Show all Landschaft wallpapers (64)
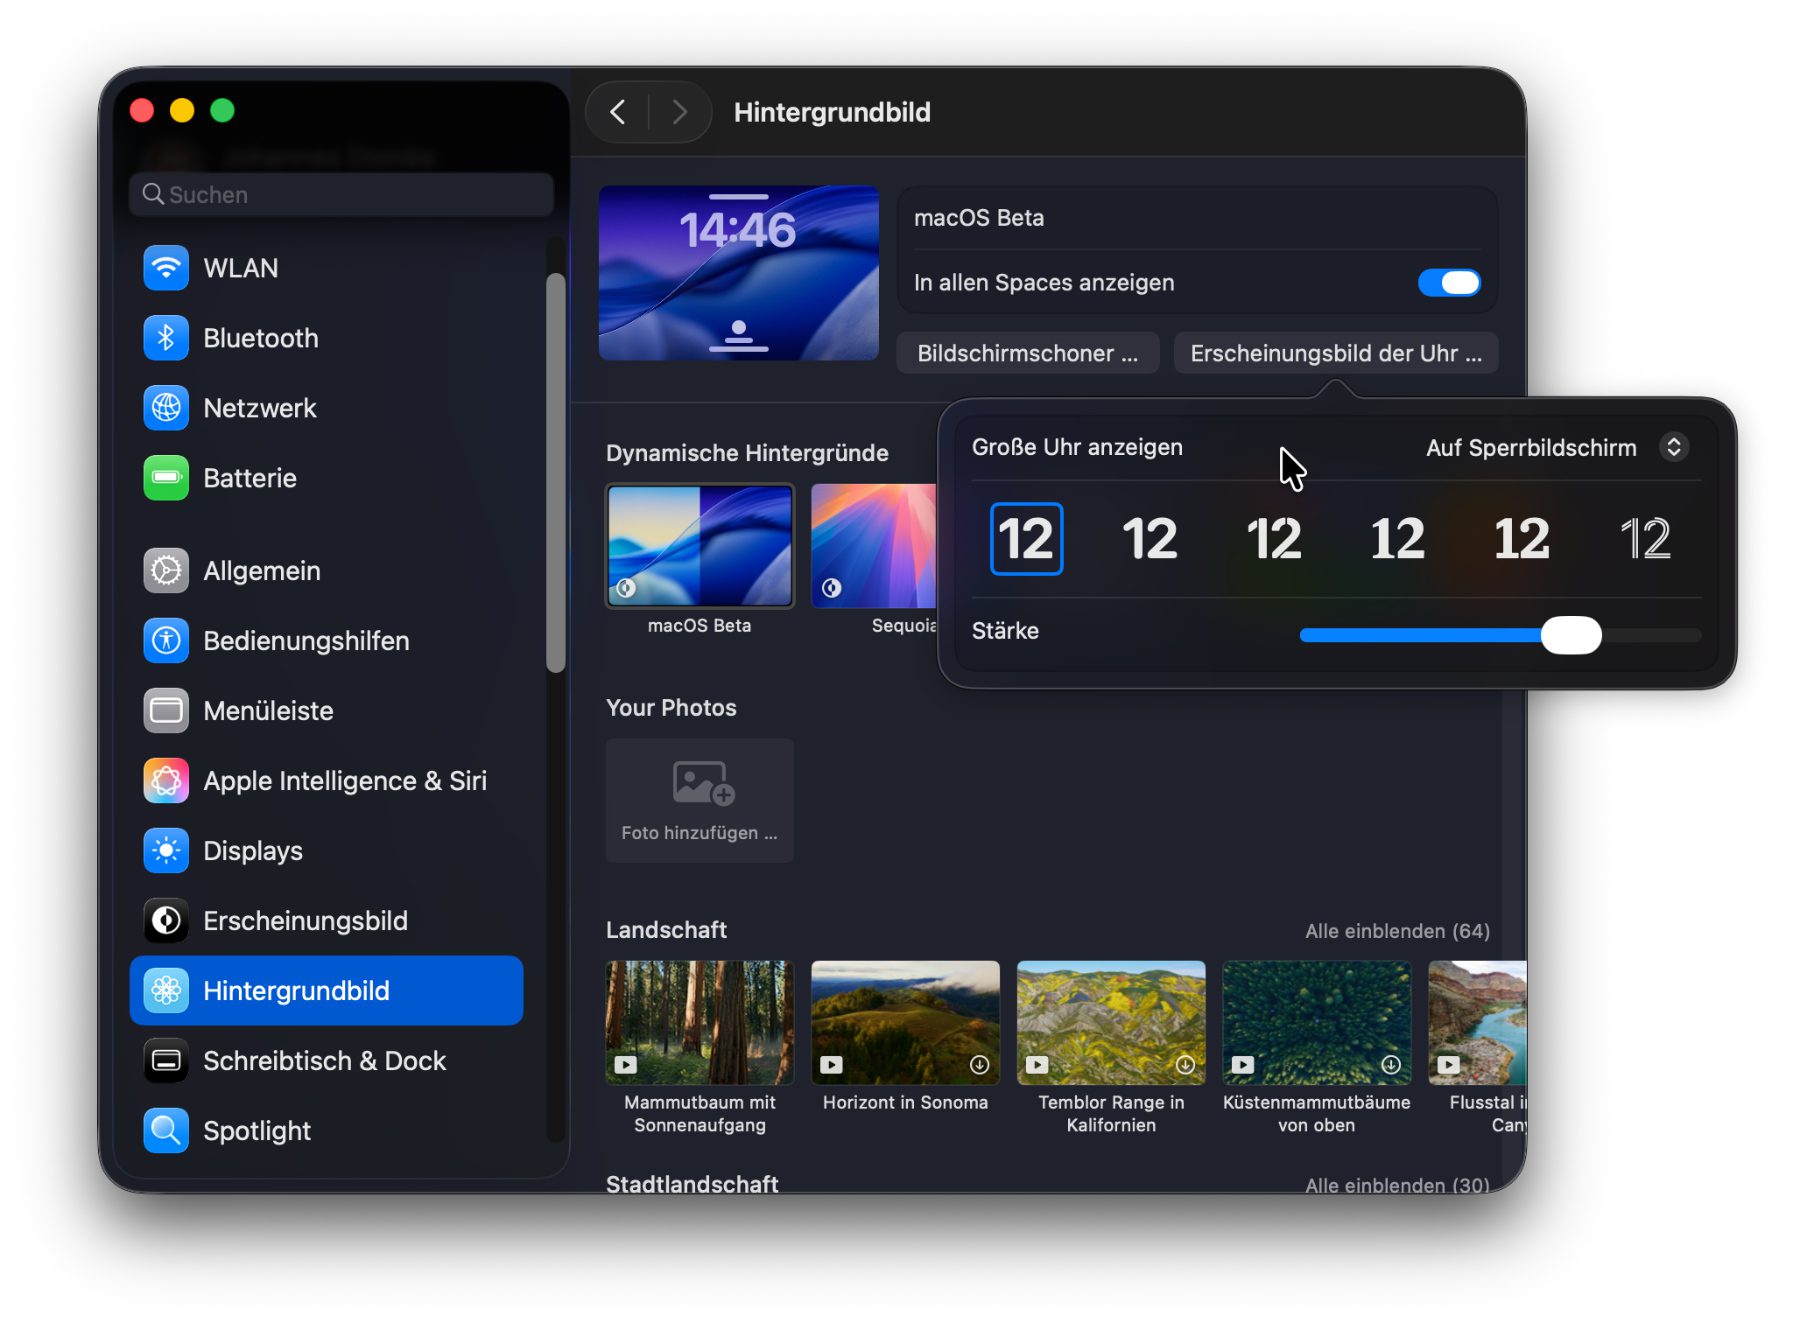The width and height of the screenshot is (1800, 1323). coord(1396,931)
